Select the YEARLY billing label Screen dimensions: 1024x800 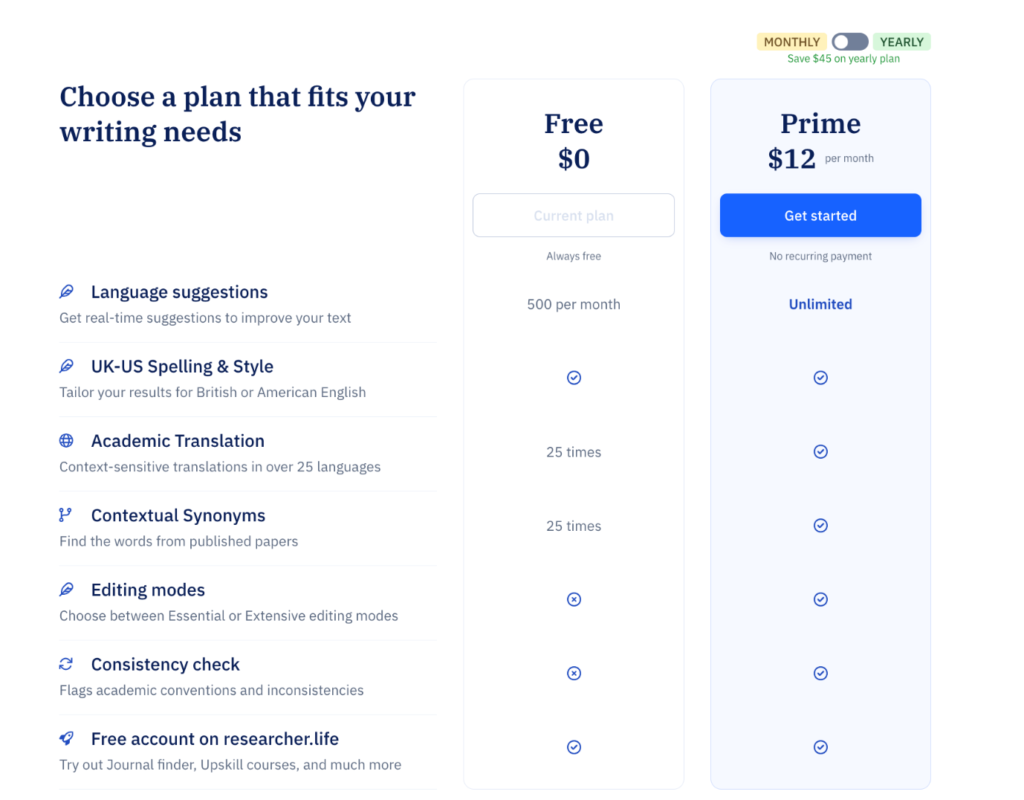[x=901, y=41]
